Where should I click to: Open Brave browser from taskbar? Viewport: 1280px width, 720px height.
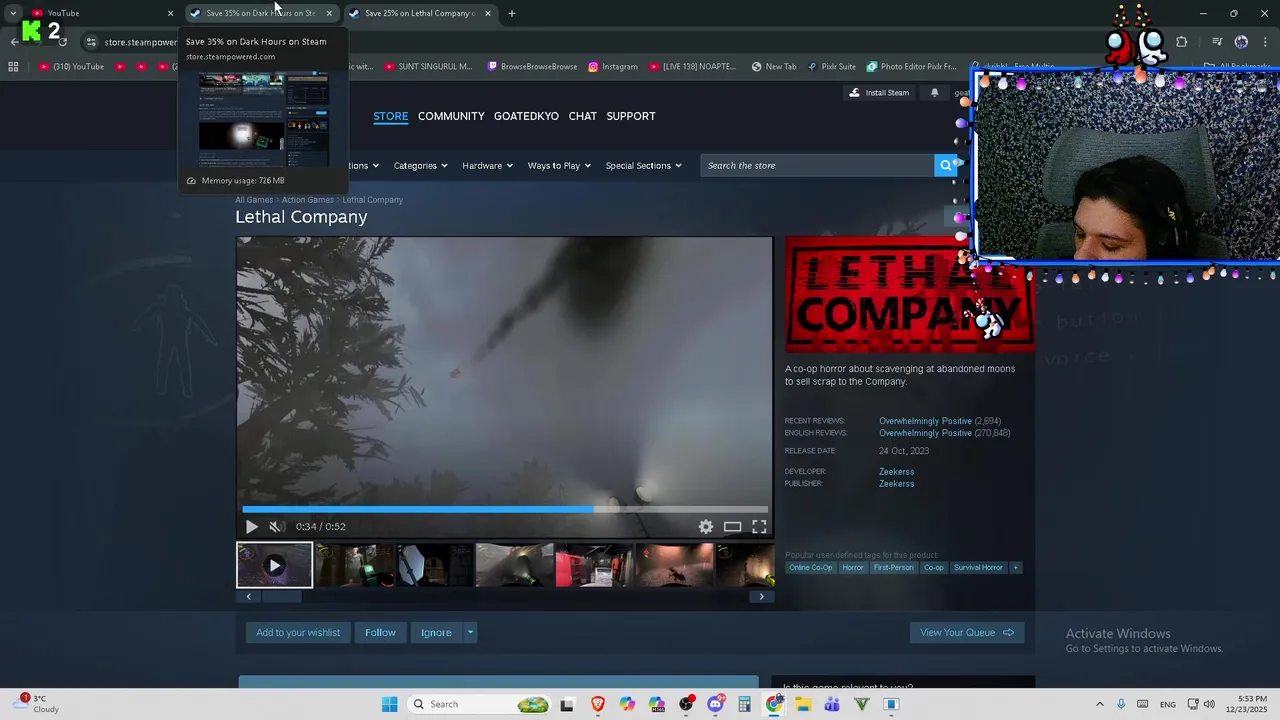pos(598,705)
